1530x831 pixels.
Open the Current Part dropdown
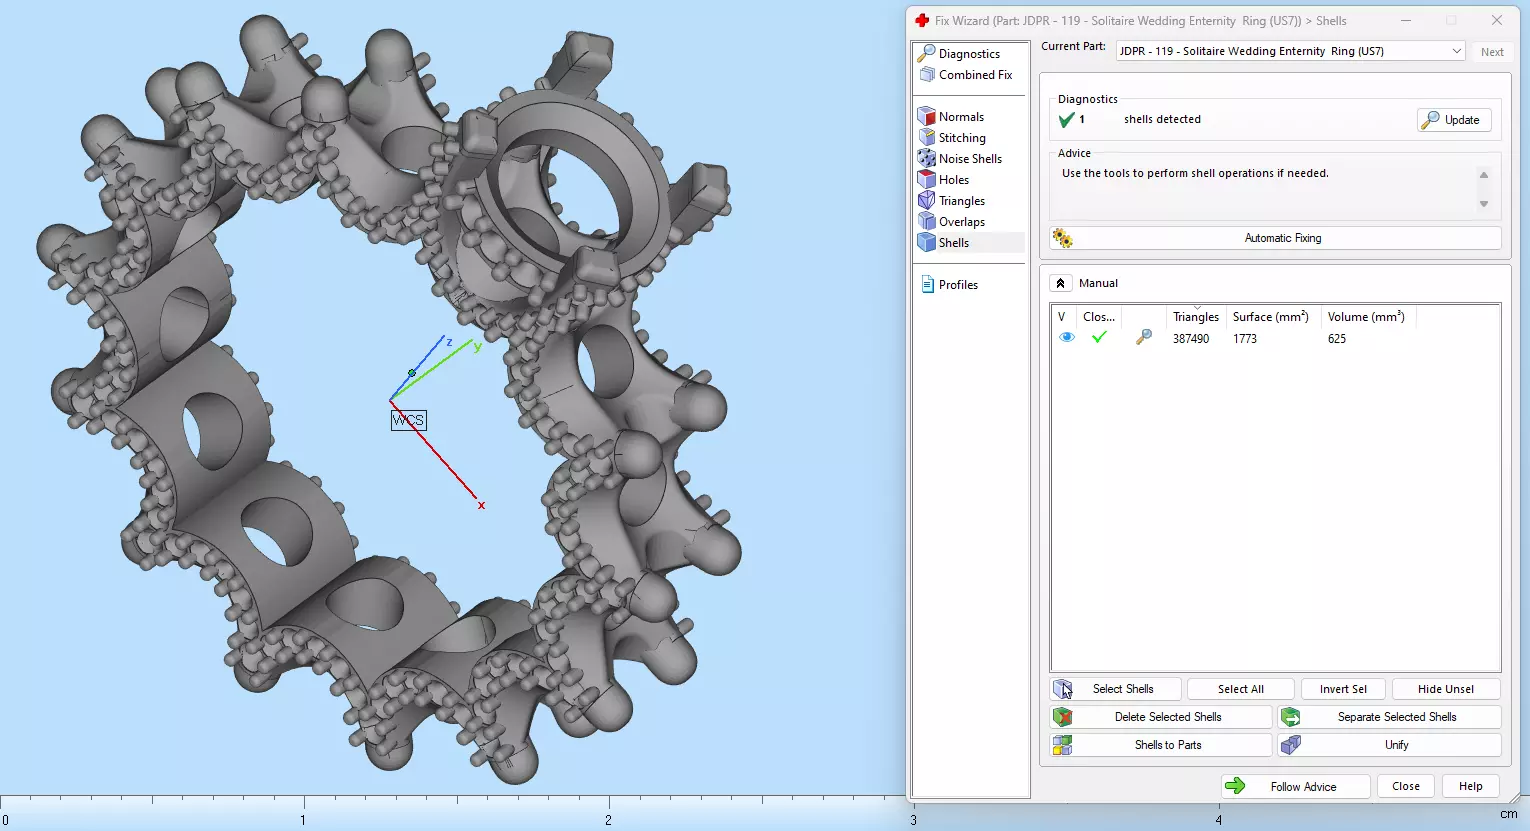click(1291, 51)
